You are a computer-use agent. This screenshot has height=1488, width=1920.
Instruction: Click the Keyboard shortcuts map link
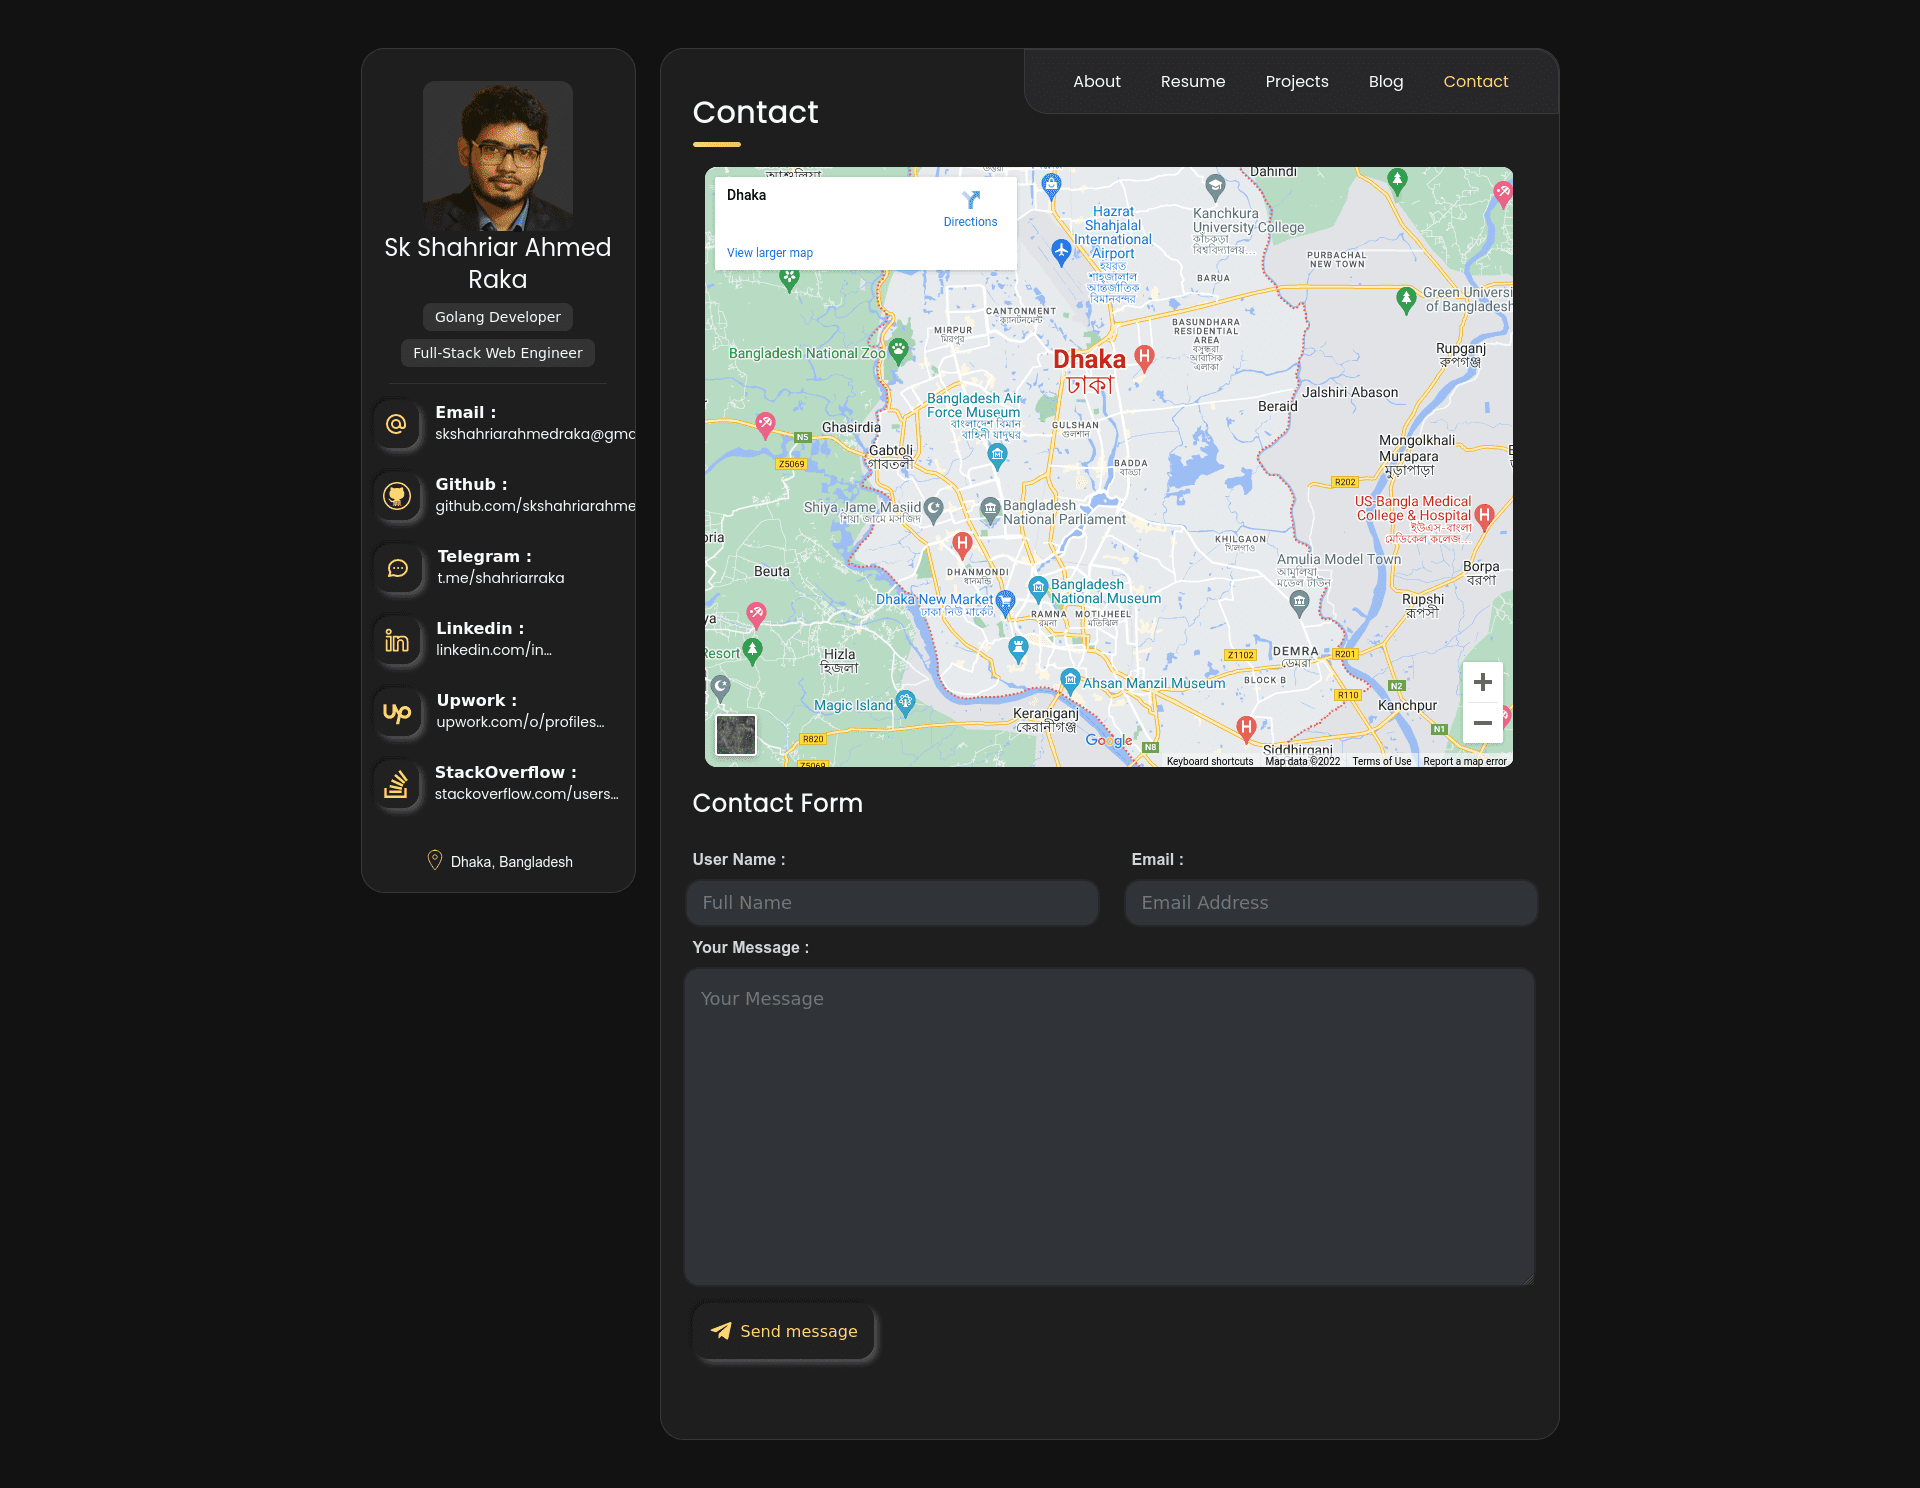click(x=1210, y=761)
